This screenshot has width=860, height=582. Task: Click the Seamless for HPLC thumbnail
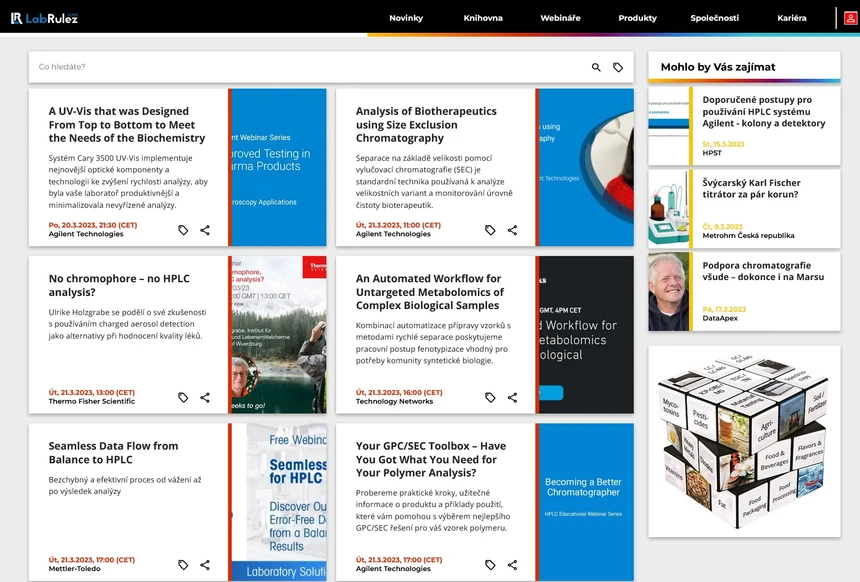(x=278, y=502)
